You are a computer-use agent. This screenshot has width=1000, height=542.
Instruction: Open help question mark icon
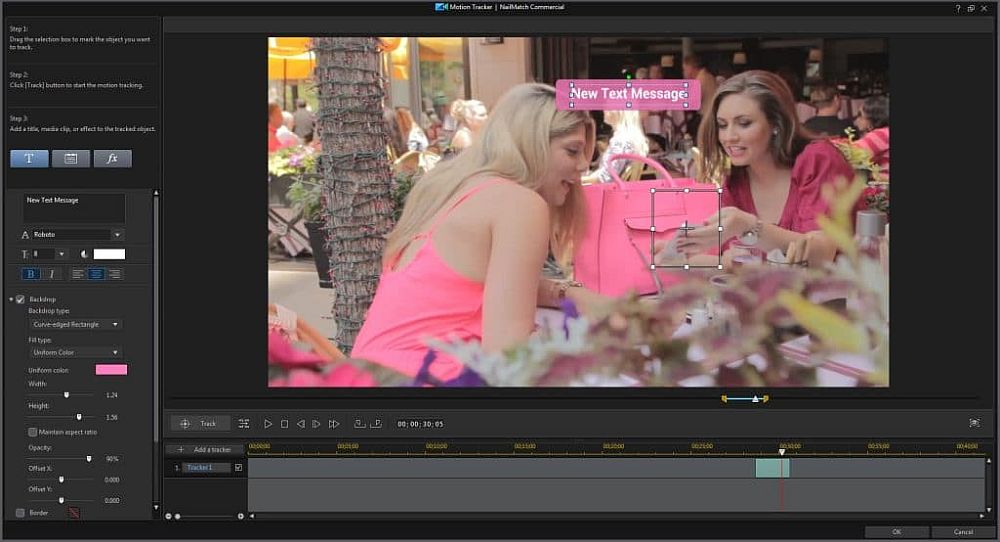click(x=957, y=8)
